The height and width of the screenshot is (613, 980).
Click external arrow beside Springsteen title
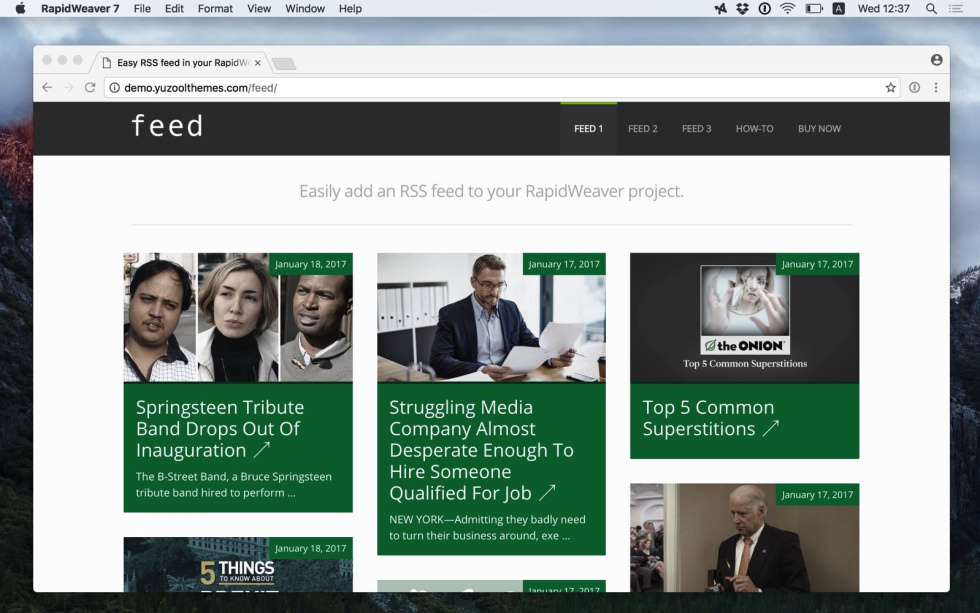262,450
